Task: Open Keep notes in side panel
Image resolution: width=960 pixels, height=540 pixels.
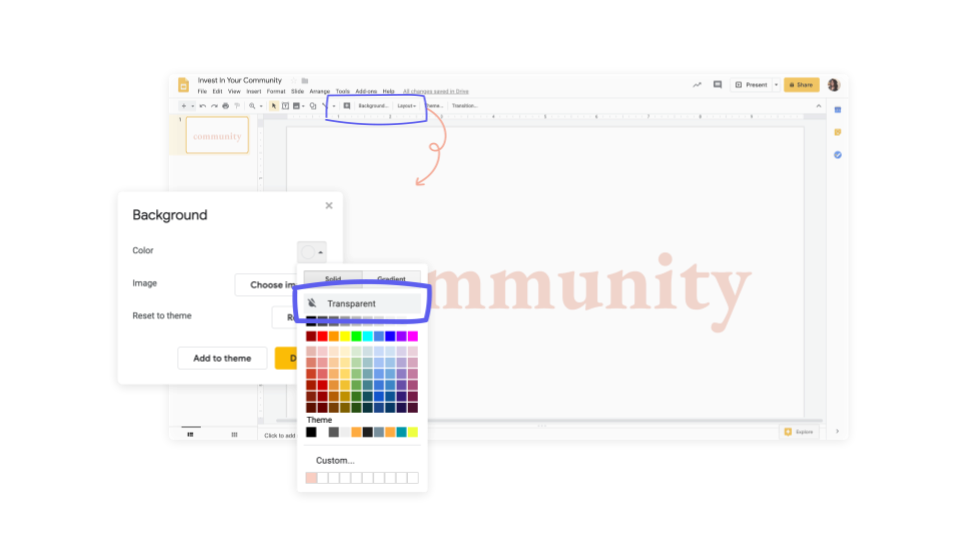Action: [x=838, y=132]
